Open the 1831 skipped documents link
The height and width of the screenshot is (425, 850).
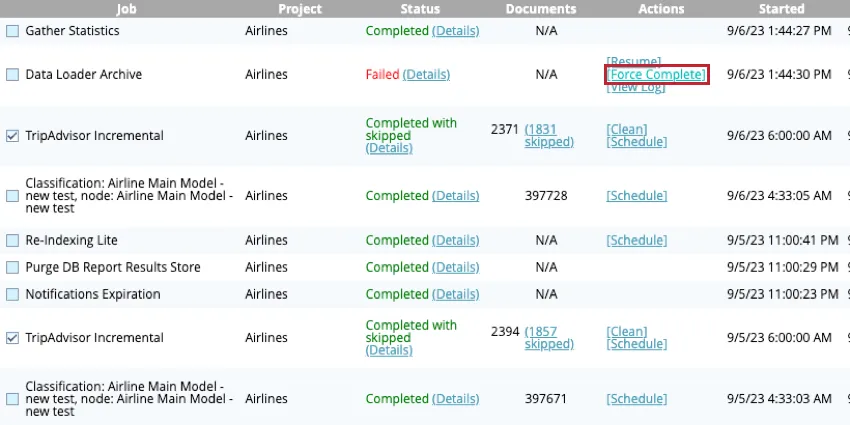click(x=549, y=135)
